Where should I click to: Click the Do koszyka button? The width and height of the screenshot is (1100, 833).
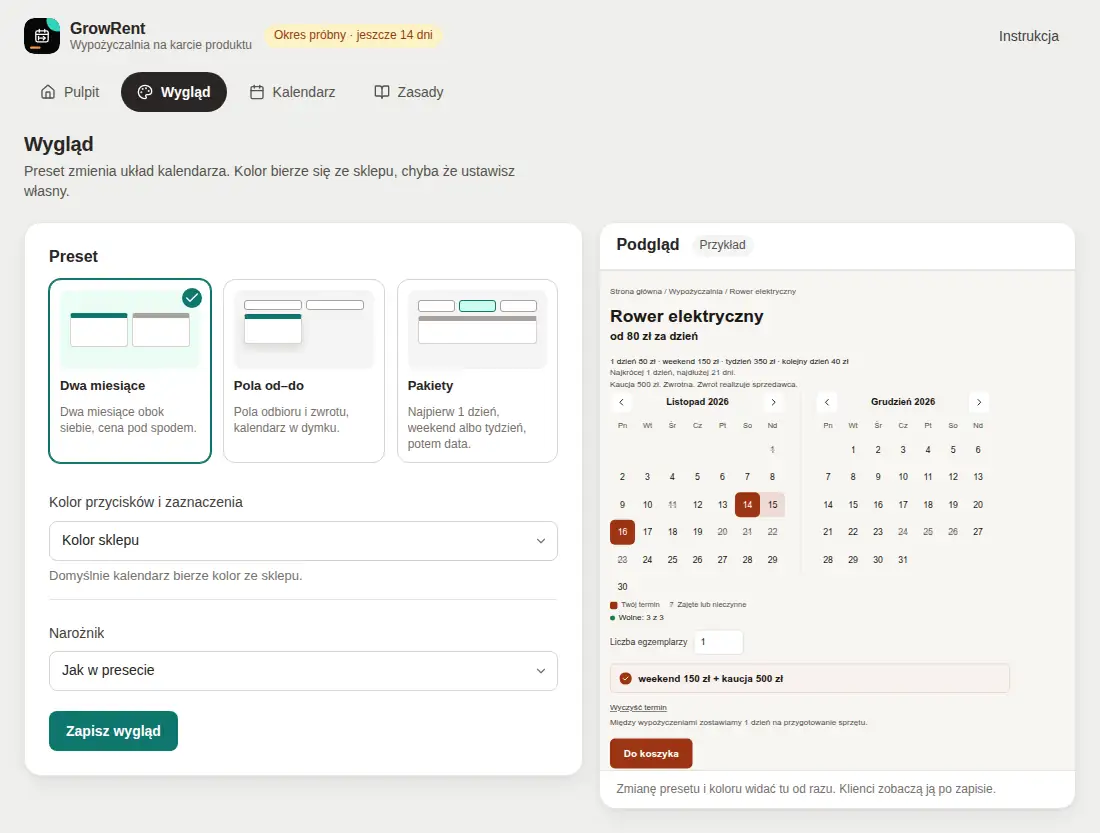pyautogui.click(x=651, y=754)
